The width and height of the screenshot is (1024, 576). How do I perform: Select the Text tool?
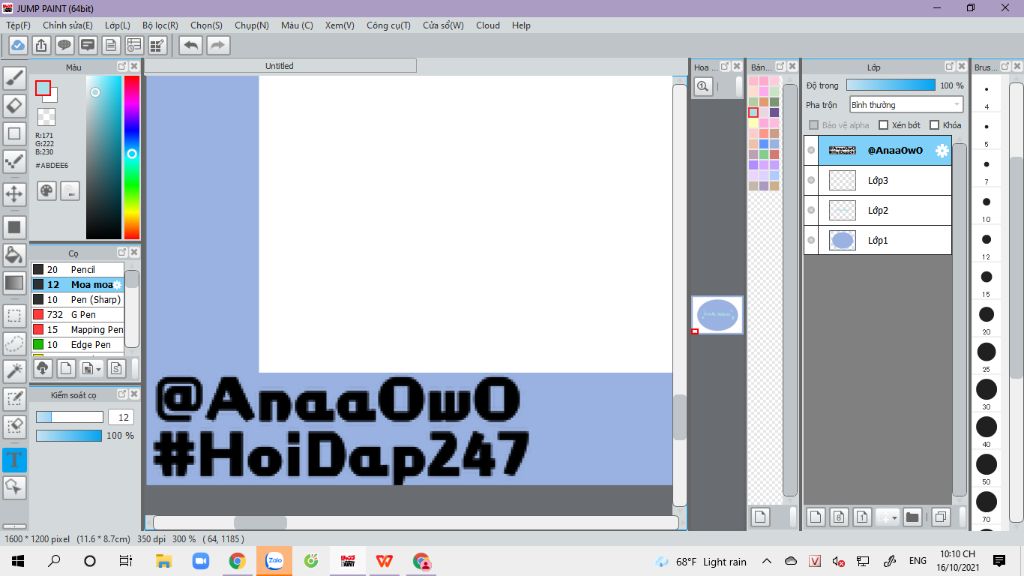tap(14, 460)
